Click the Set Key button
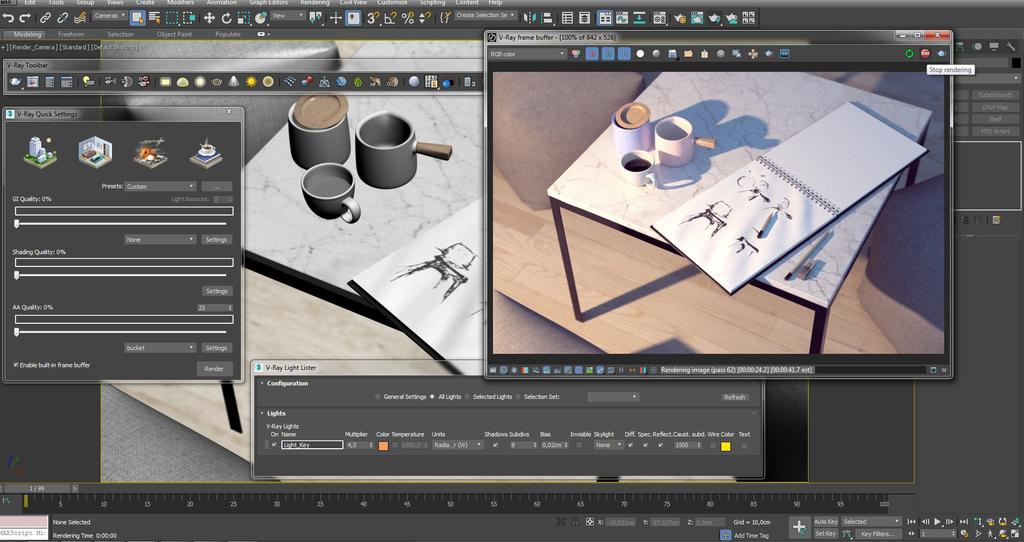This screenshot has width=1024, height=542. [x=825, y=534]
